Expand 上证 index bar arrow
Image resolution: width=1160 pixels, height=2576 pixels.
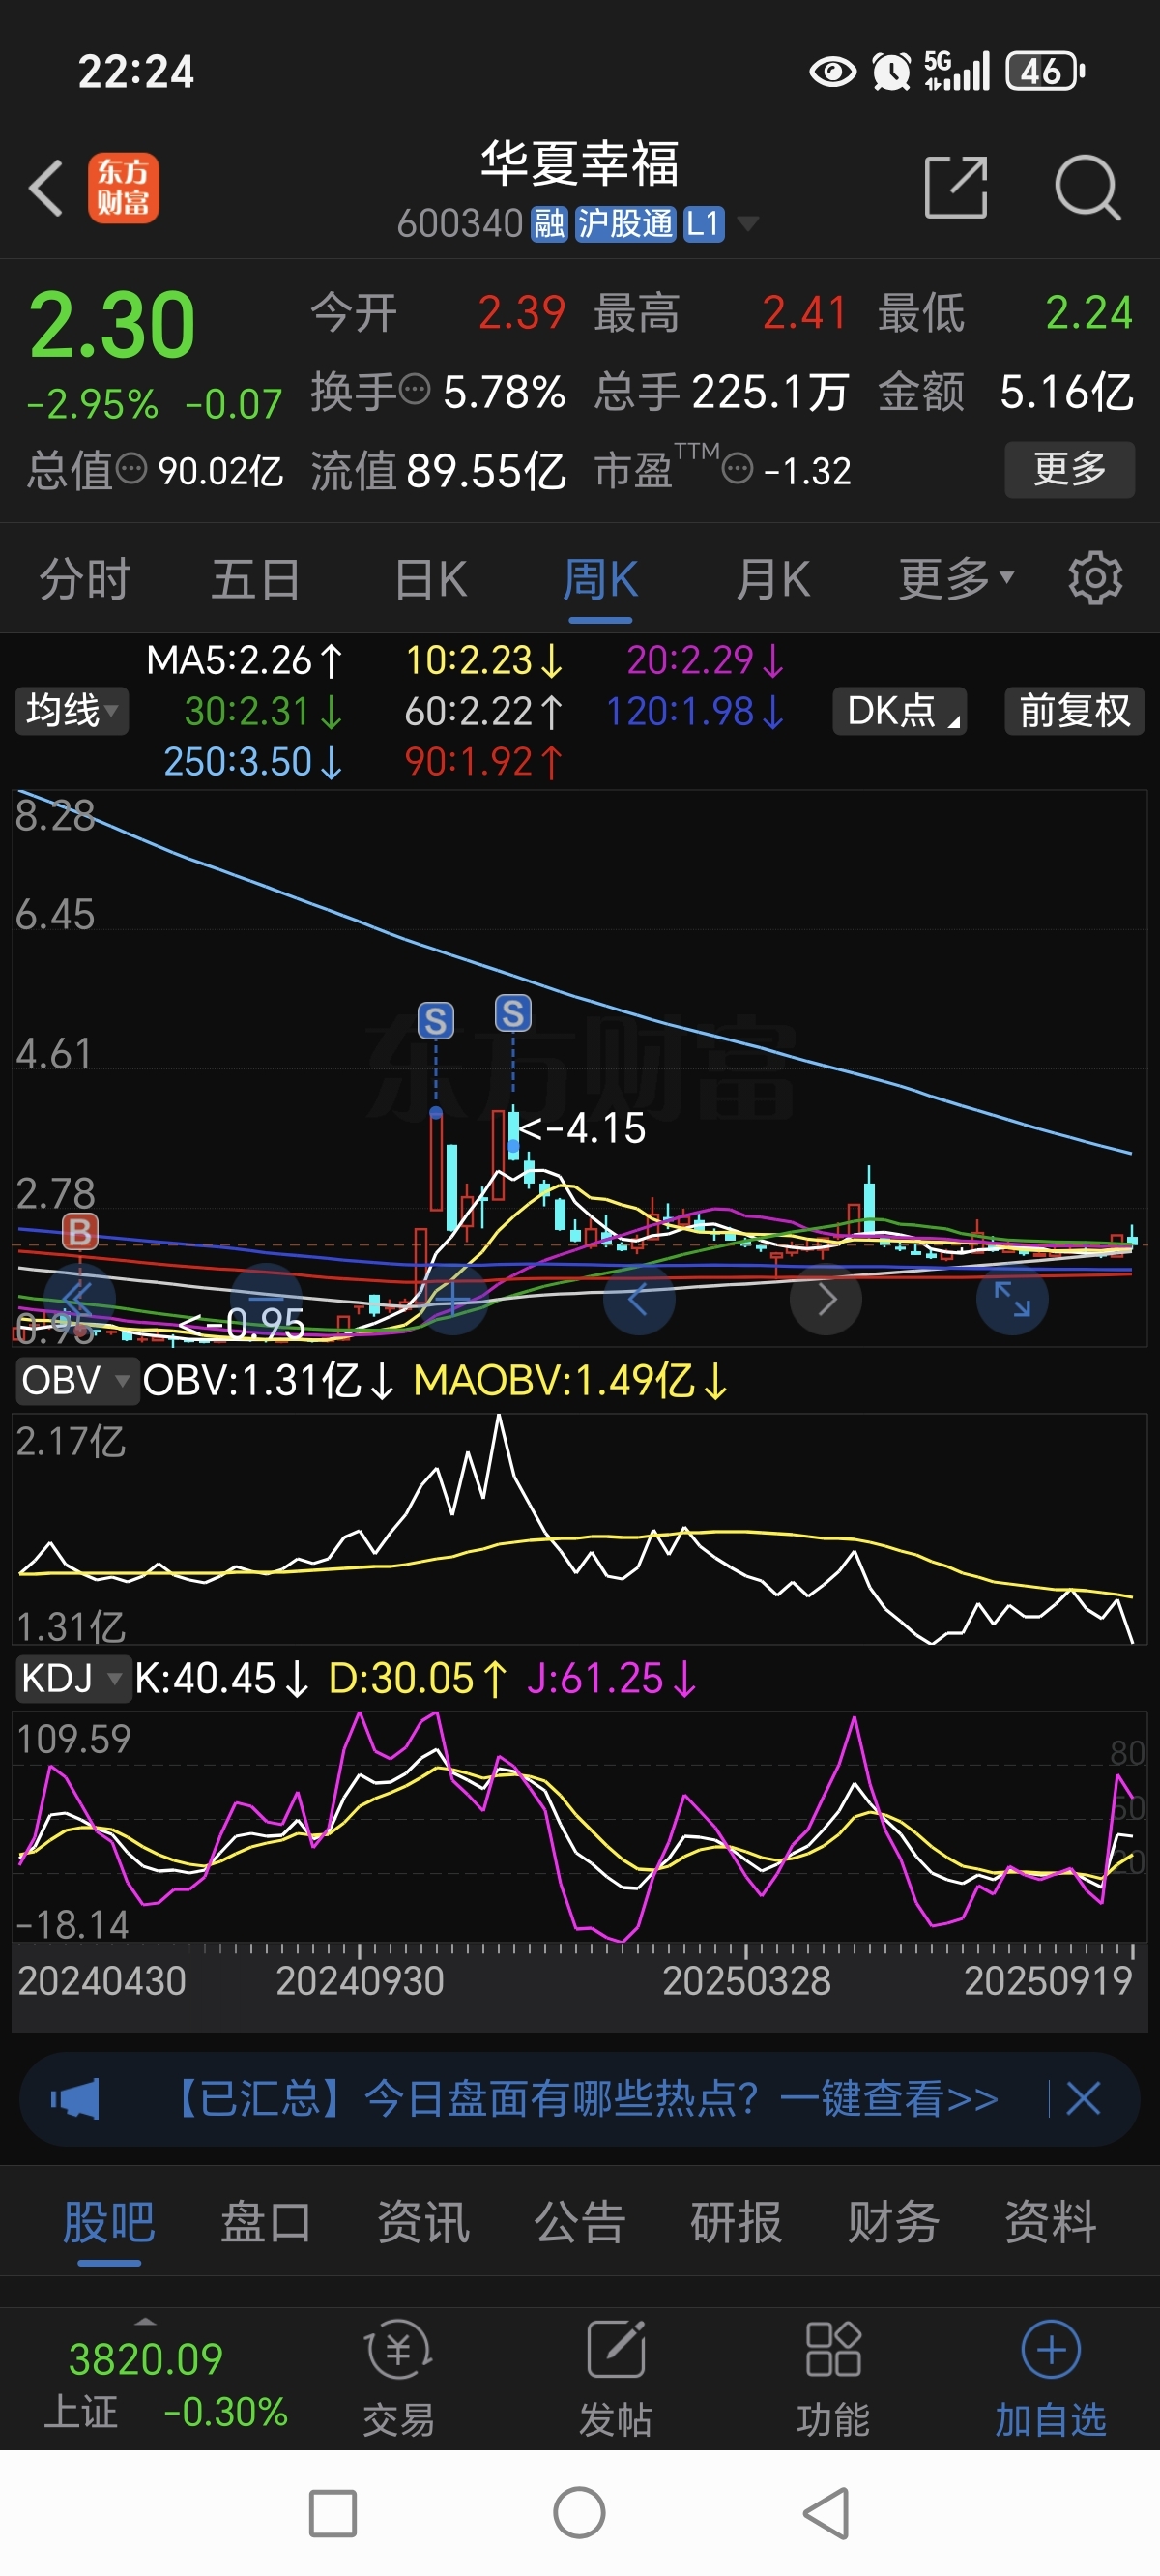(x=146, y=2321)
